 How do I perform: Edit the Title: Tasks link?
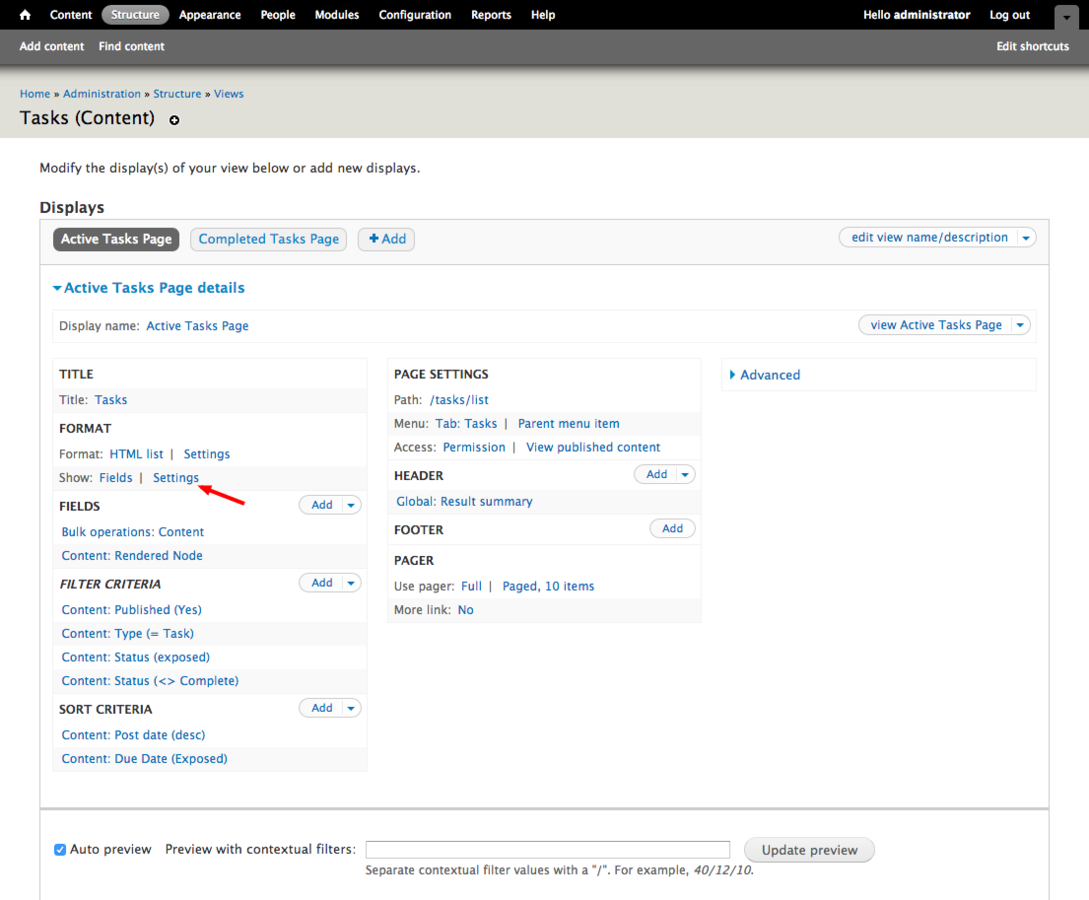pyautogui.click(x=111, y=400)
